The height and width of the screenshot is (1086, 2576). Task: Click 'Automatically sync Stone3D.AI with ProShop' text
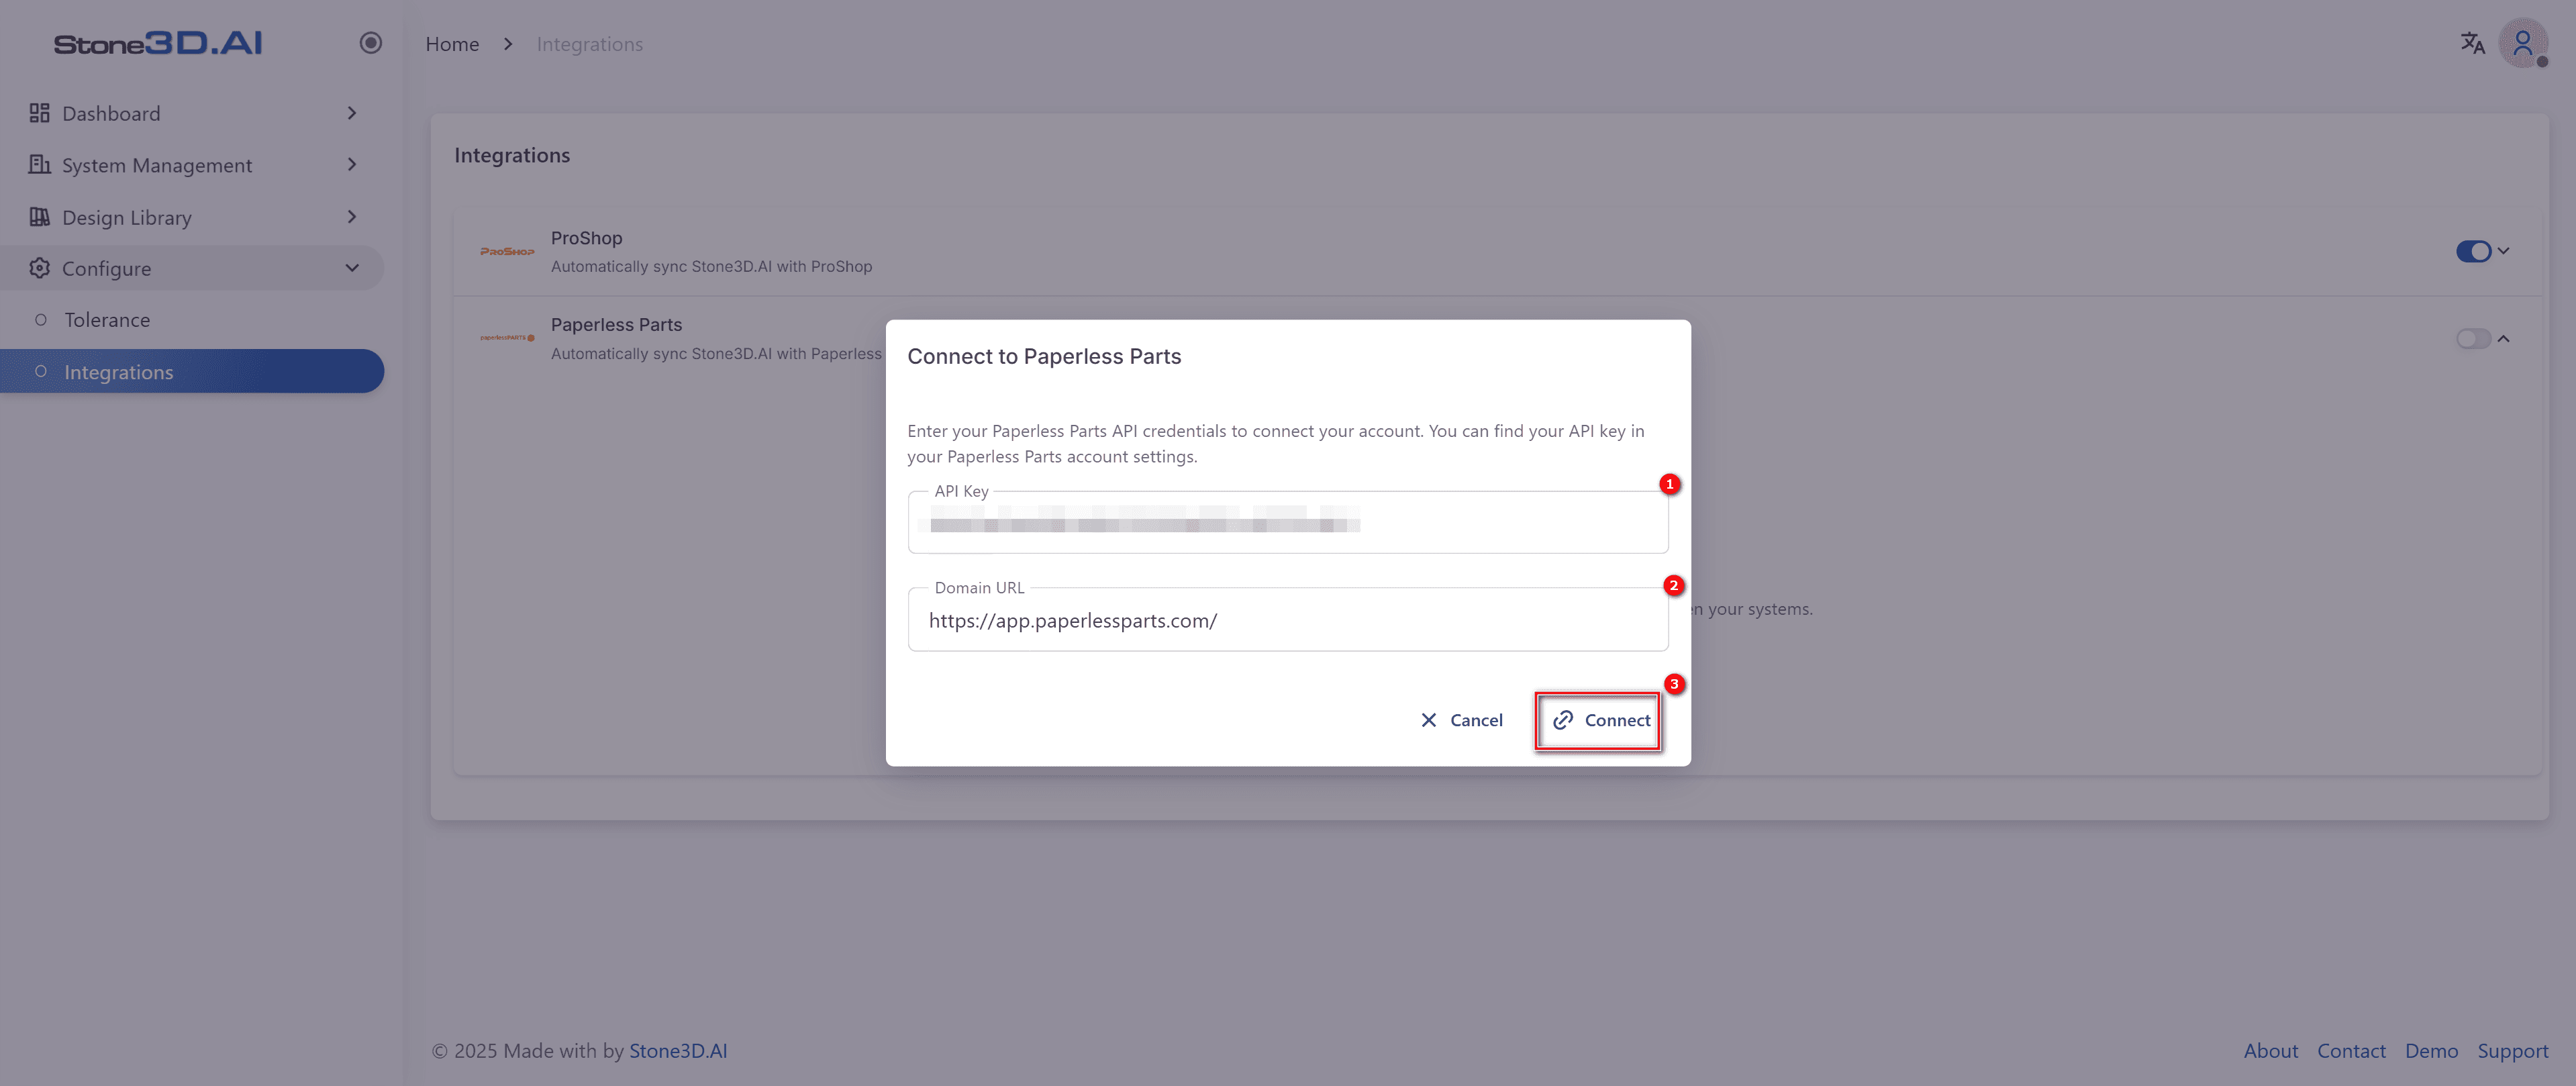click(711, 267)
